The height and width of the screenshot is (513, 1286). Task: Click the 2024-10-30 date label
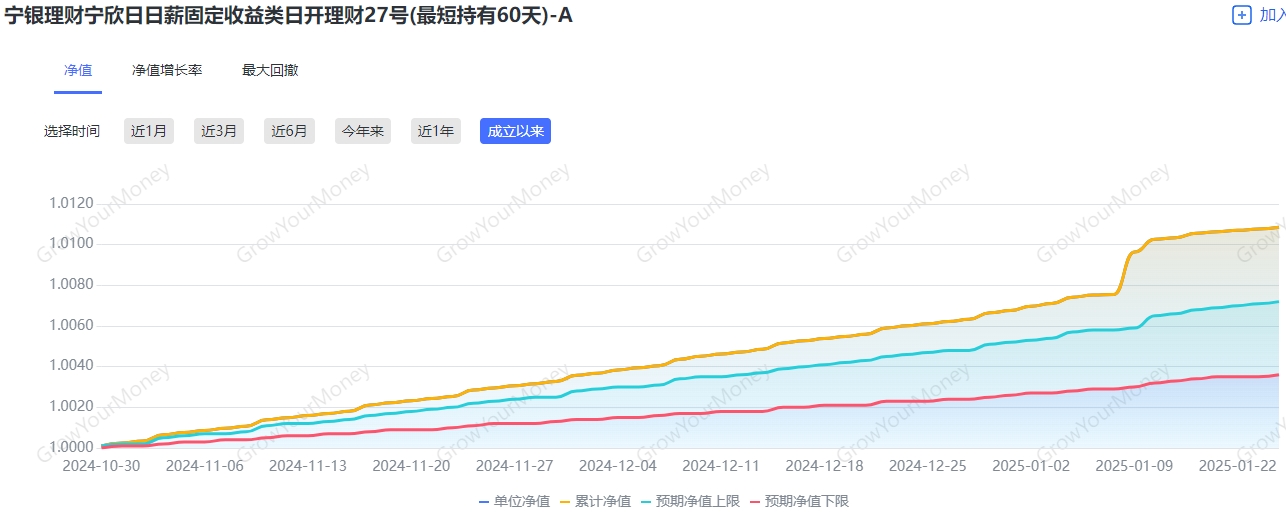coord(103,466)
